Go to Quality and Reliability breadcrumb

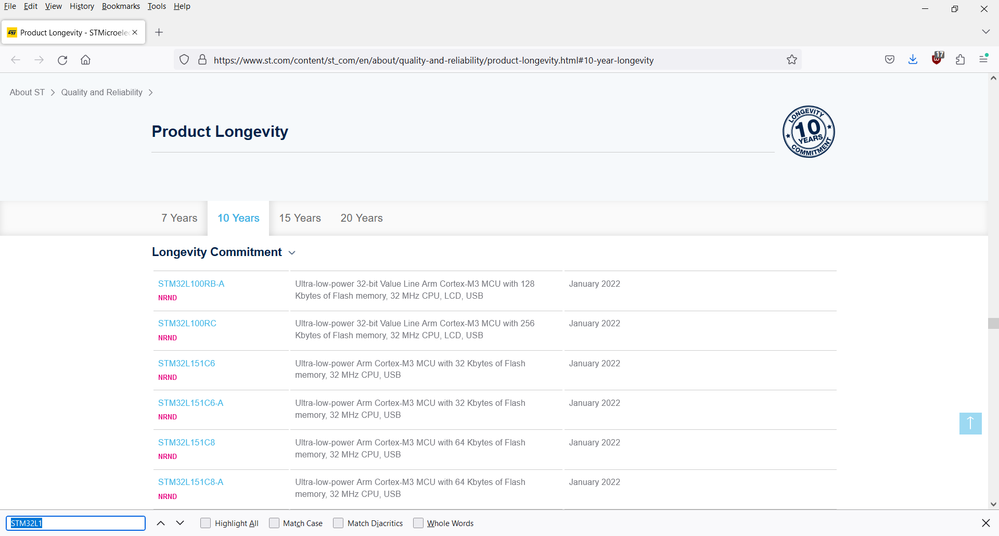point(102,92)
